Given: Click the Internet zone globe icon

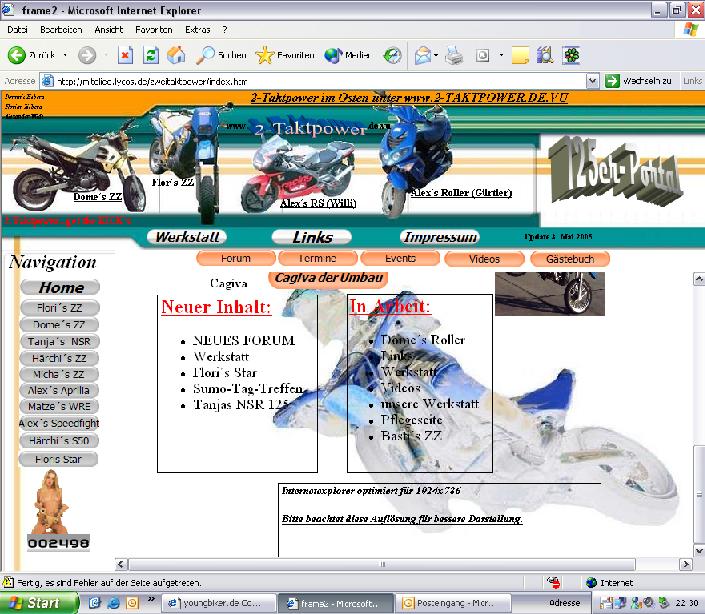Looking at the screenshot, I should tap(591, 583).
